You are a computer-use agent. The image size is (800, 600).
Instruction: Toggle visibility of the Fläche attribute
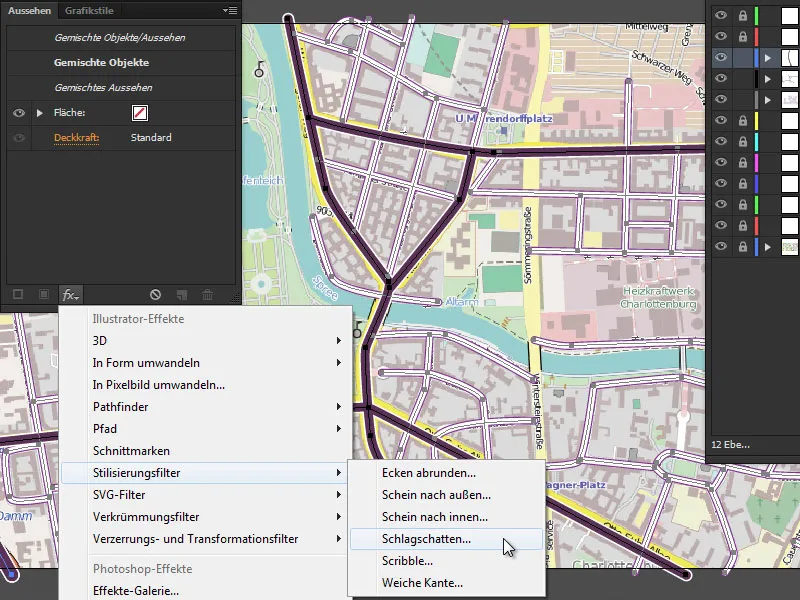point(18,113)
